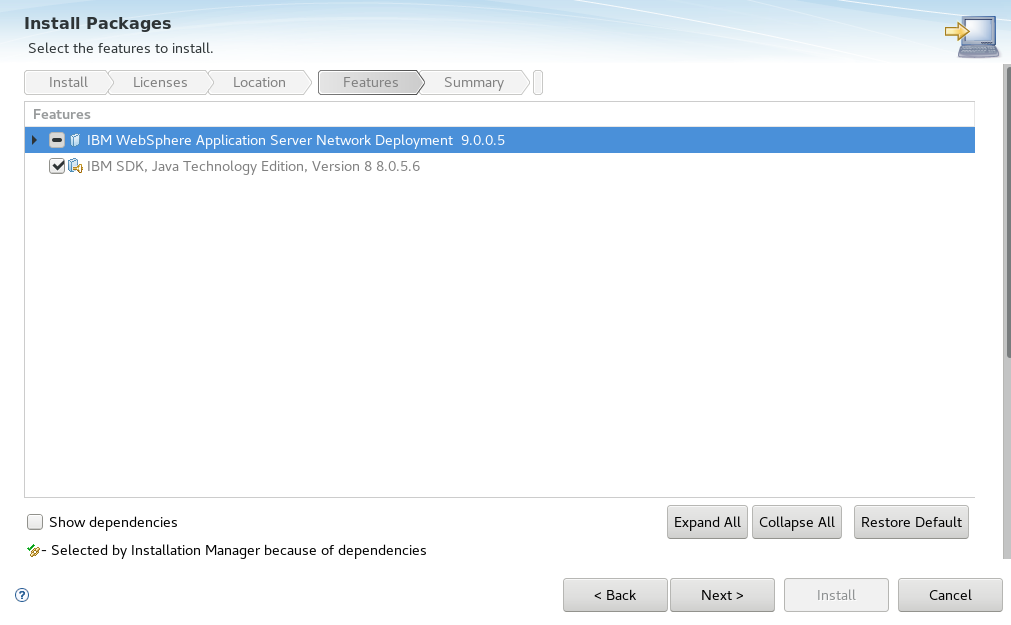Click the 'Selected by Installation Manager' legend text

[x=239, y=550]
